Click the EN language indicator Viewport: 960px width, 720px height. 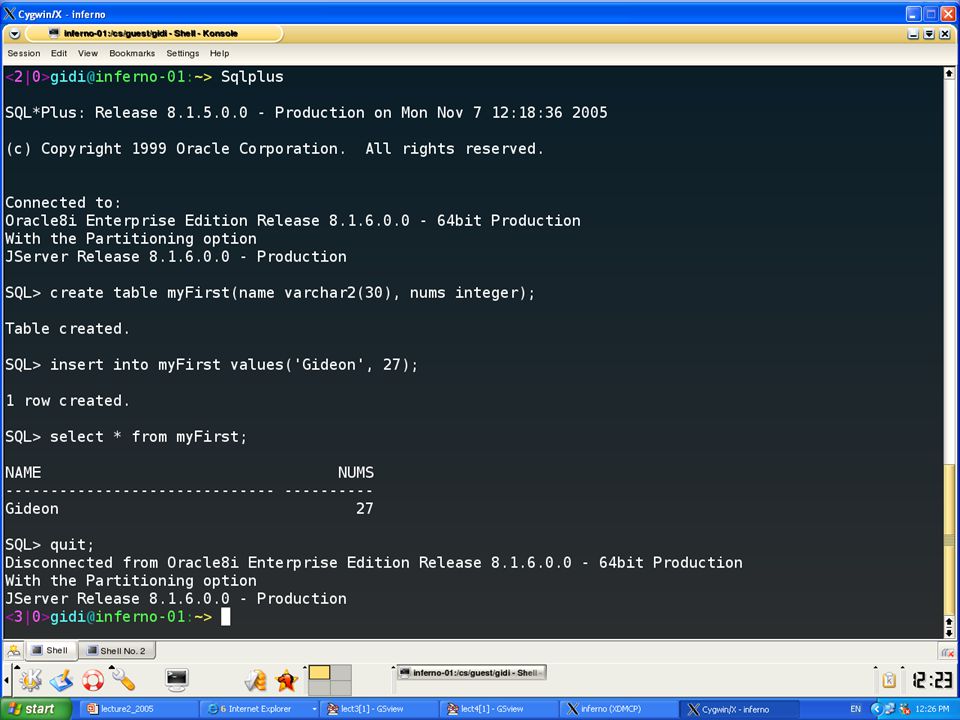[855, 709]
